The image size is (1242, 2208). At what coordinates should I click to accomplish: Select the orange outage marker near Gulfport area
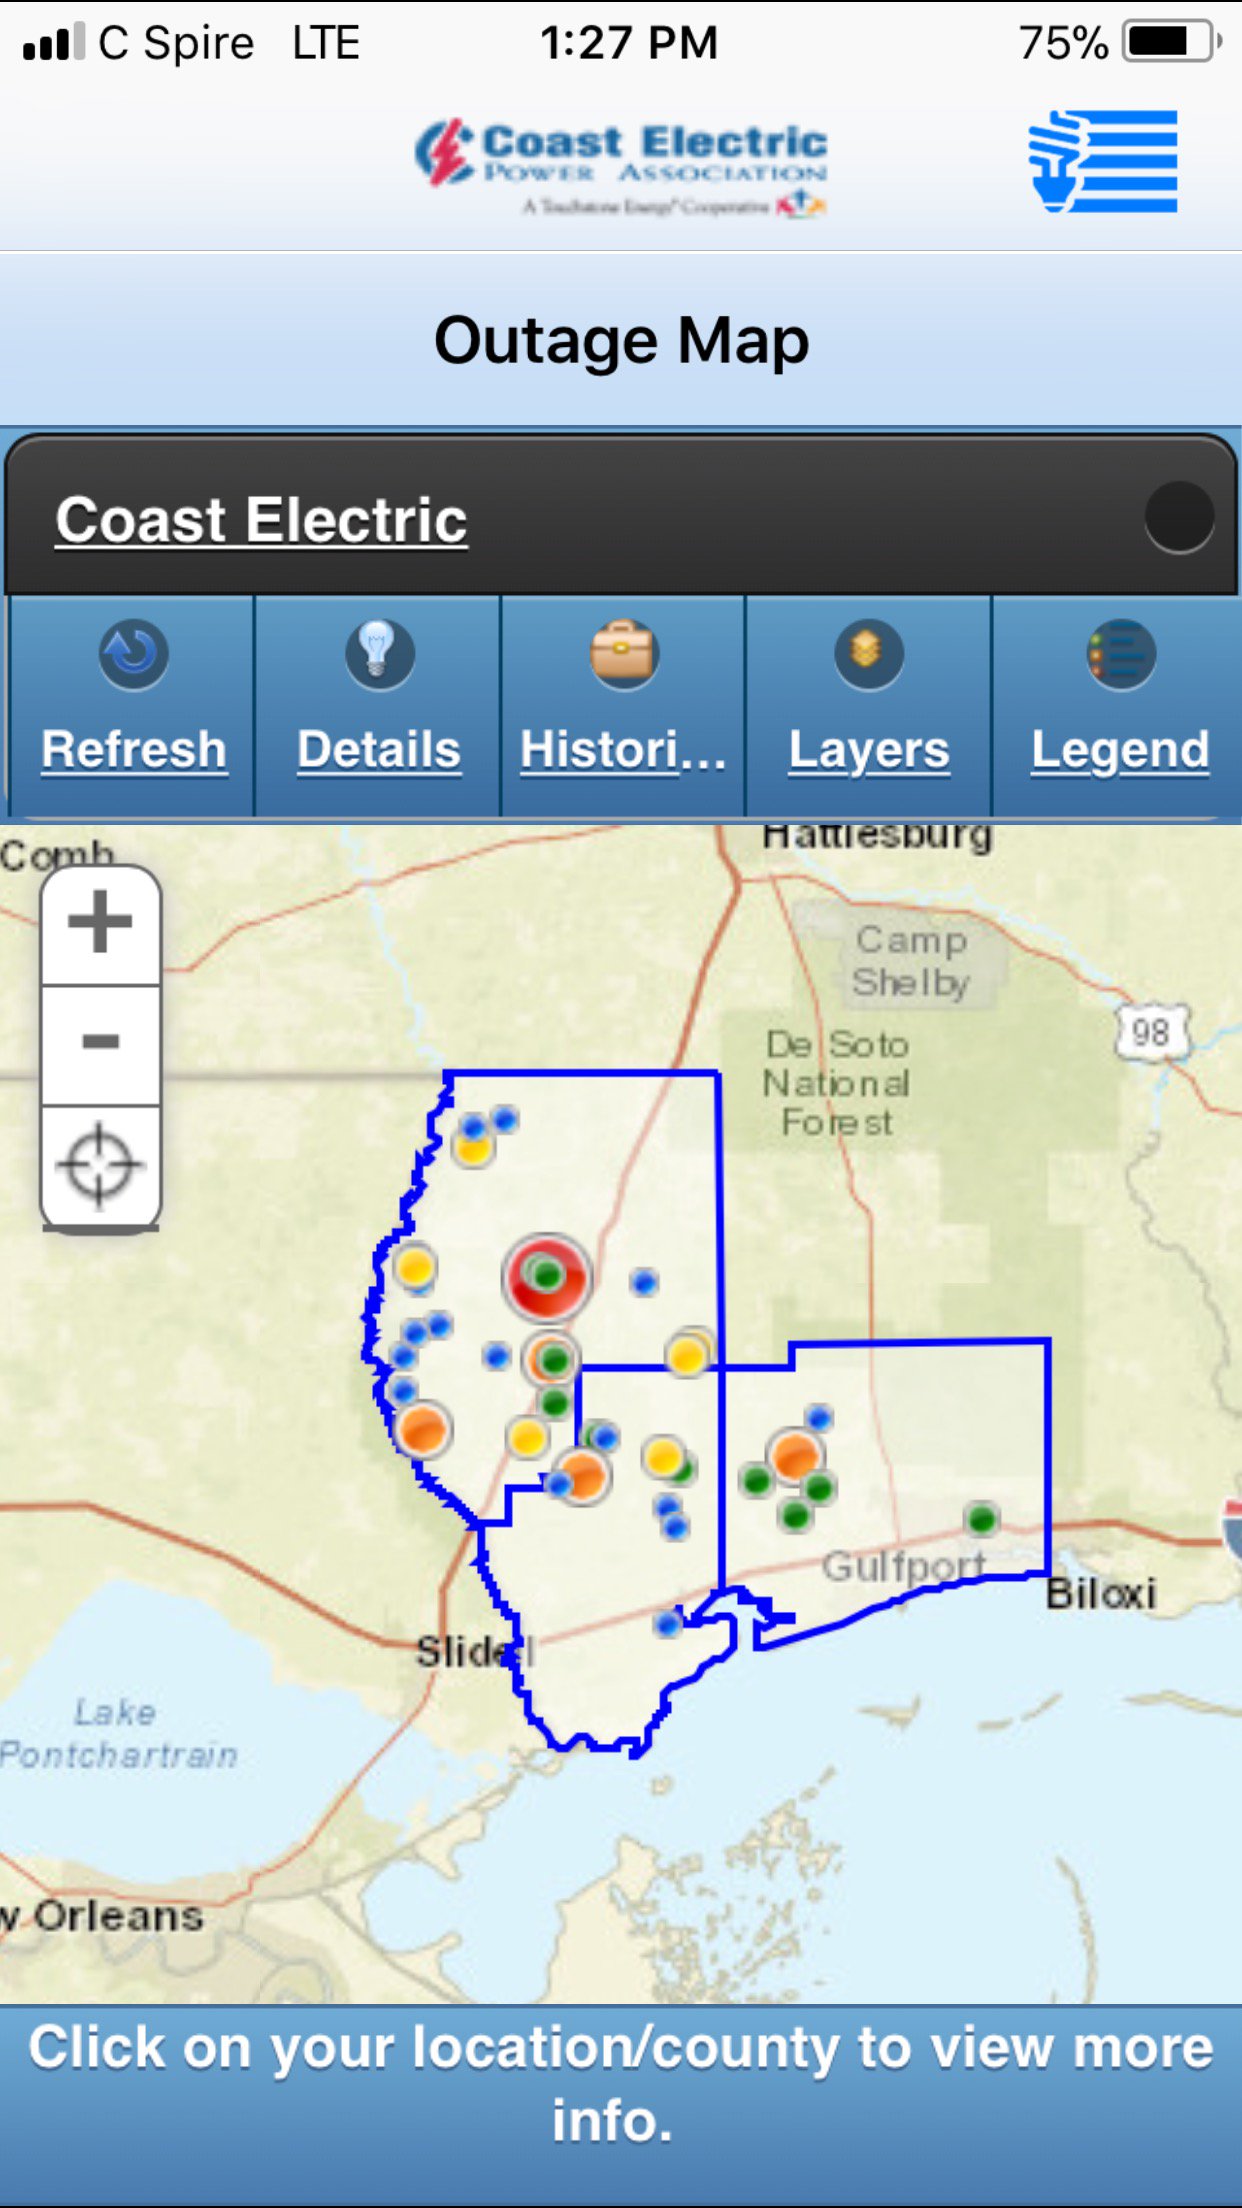coord(796,1455)
